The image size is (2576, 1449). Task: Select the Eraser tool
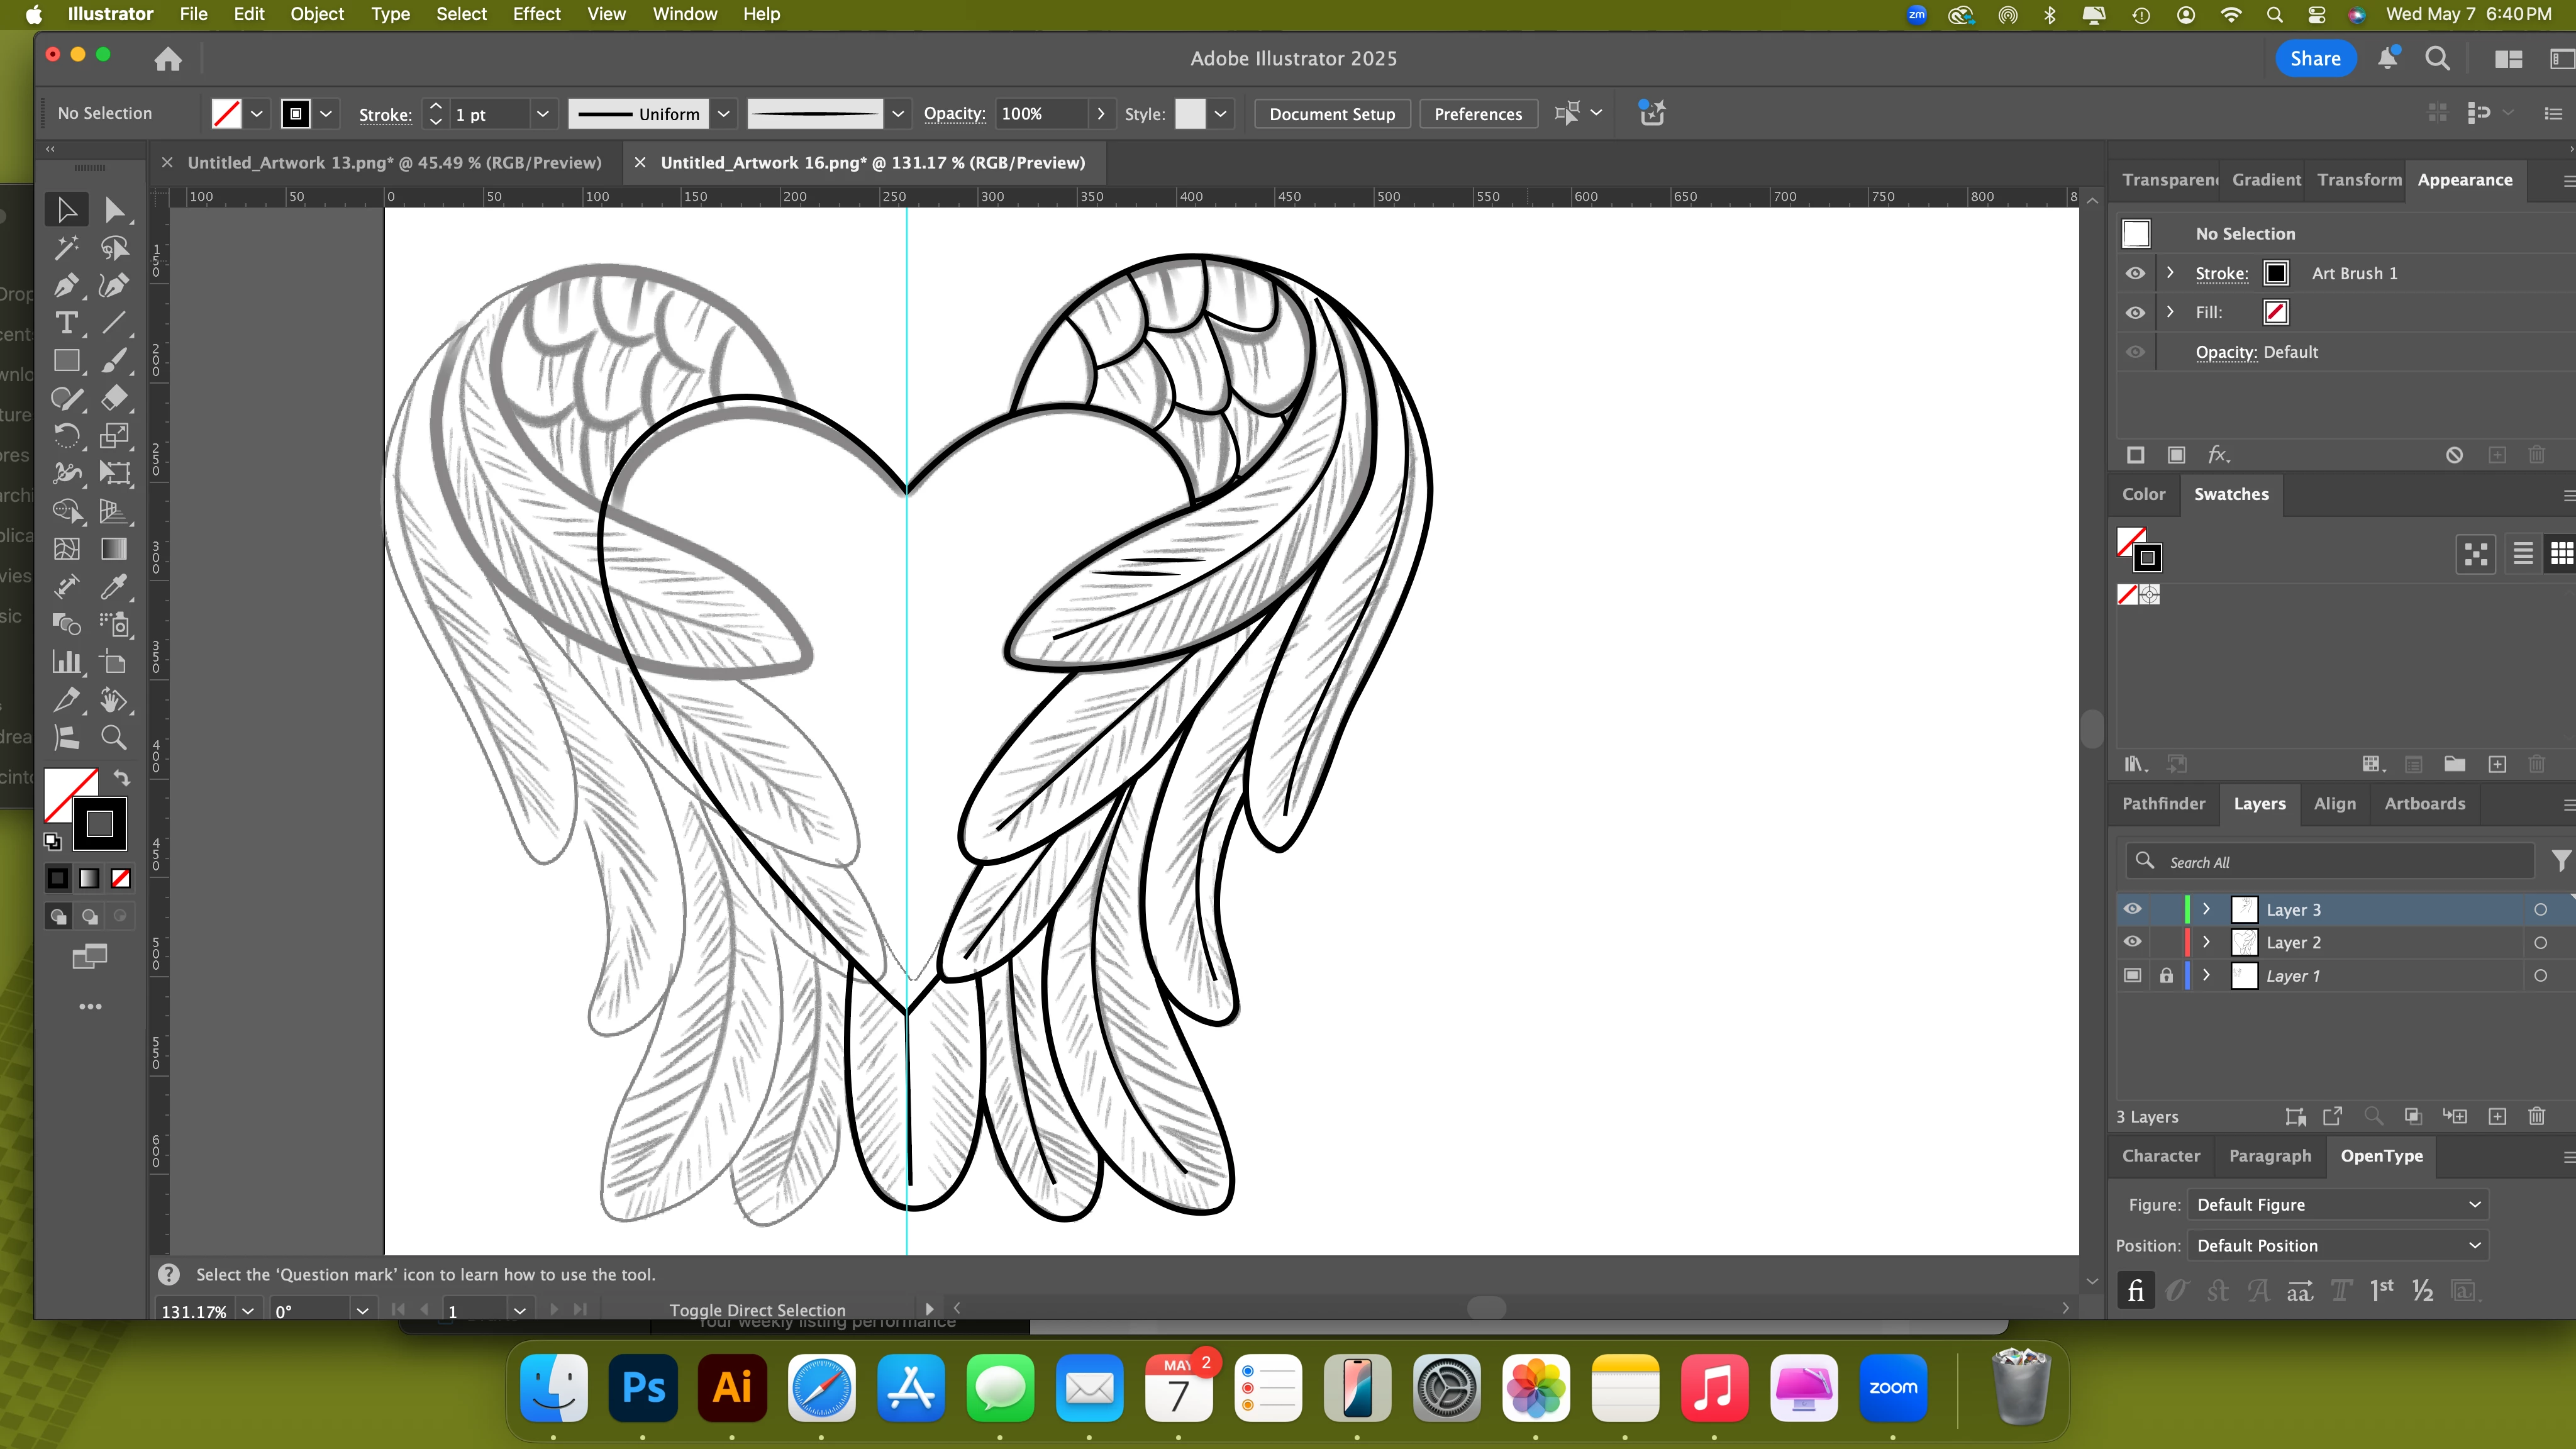(114, 398)
